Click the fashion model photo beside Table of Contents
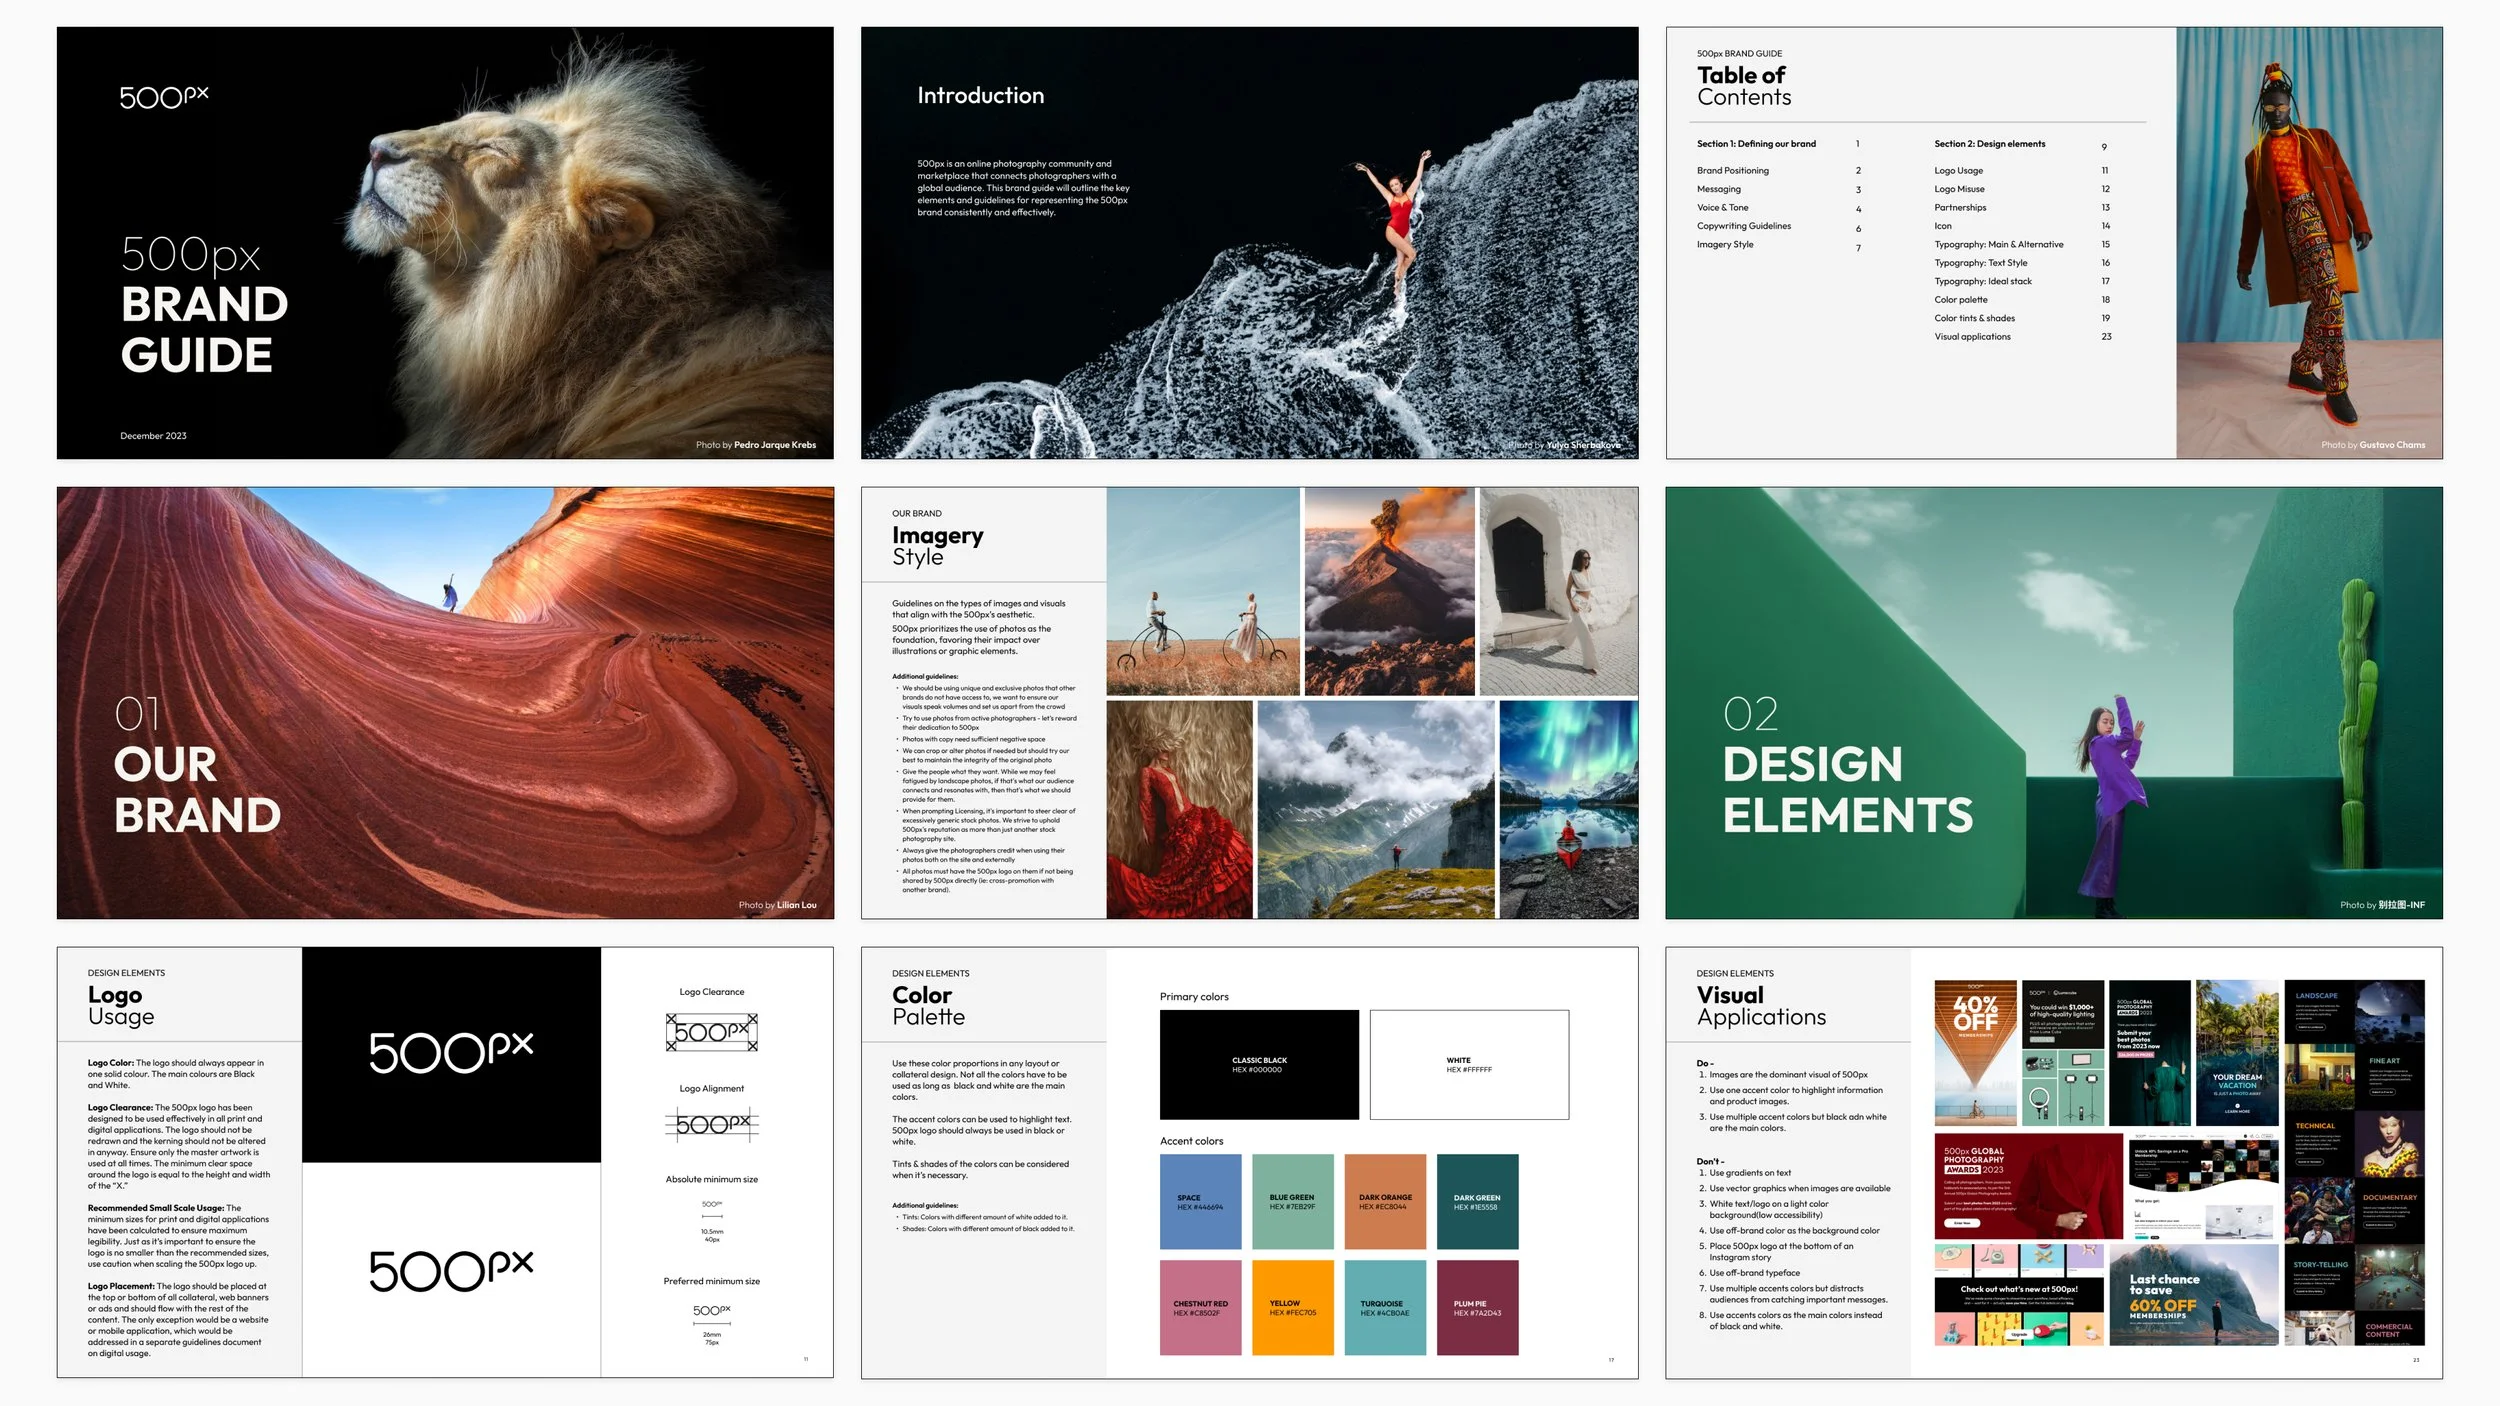Image resolution: width=2500 pixels, height=1406 pixels. (x=2309, y=243)
